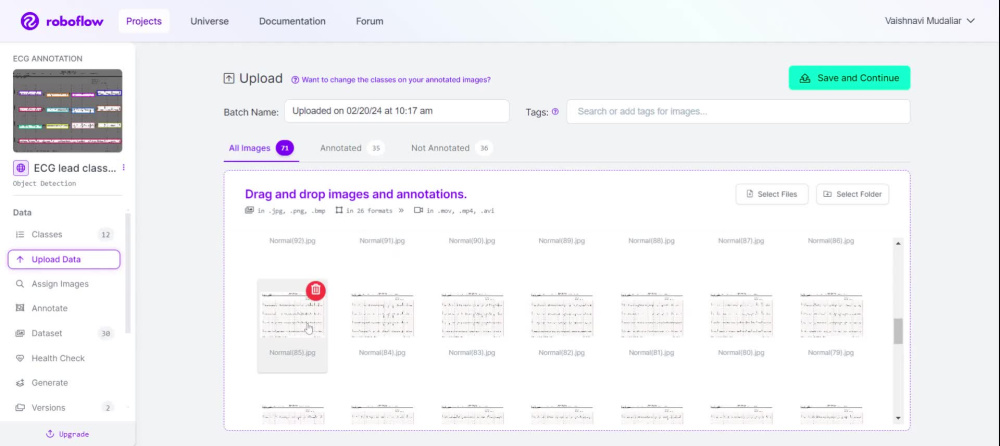Image resolution: width=1000 pixels, height=446 pixels.
Task: Click the Normal(89).jpg file name
Action: pyautogui.click(x=561, y=241)
